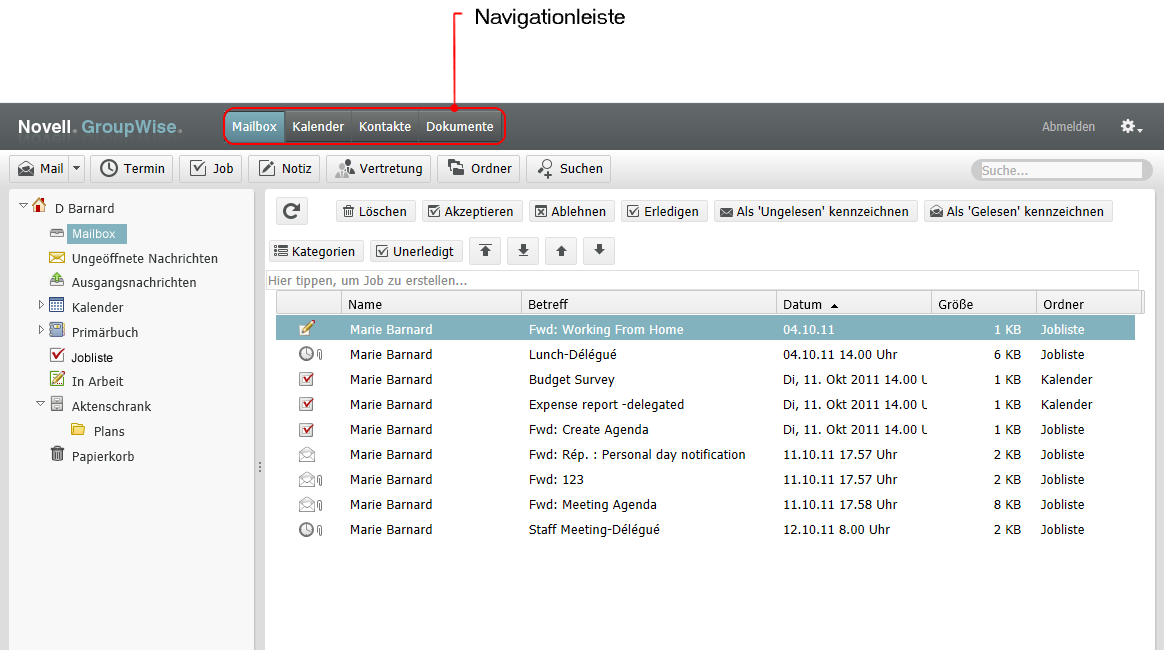
Task: Click the Papierkorb trash icon
Action: [57, 453]
